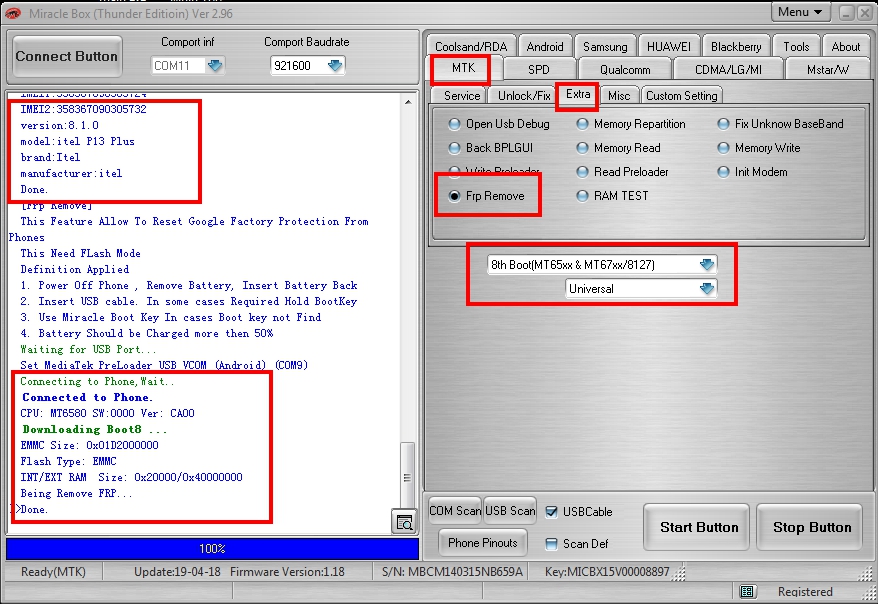Click the COM Scan button

point(455,511)
